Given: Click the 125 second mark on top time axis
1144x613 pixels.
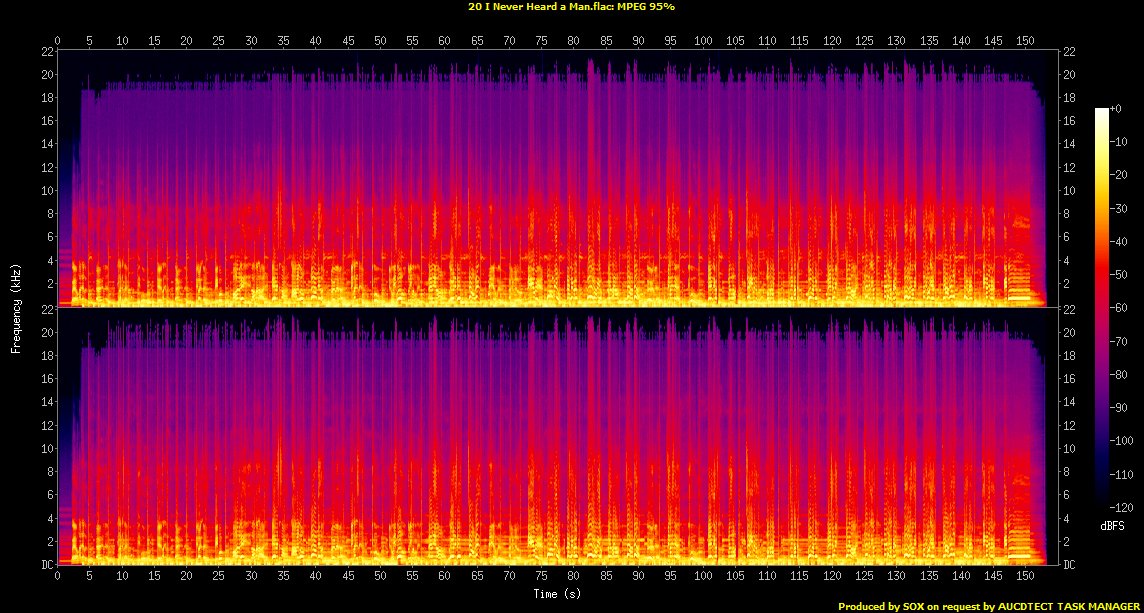Looking at the screenshot, I should [864, 40].
